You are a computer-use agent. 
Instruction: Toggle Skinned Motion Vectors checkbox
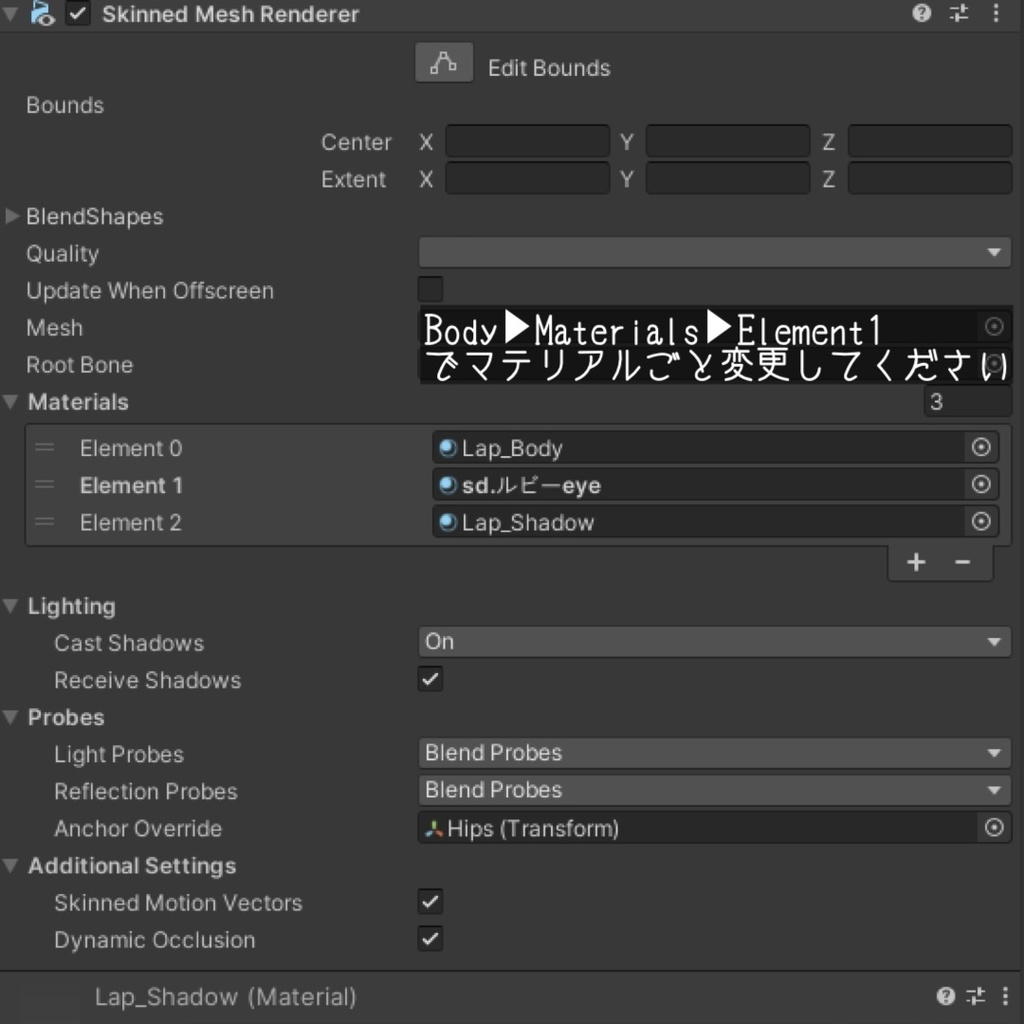point(430,902)
